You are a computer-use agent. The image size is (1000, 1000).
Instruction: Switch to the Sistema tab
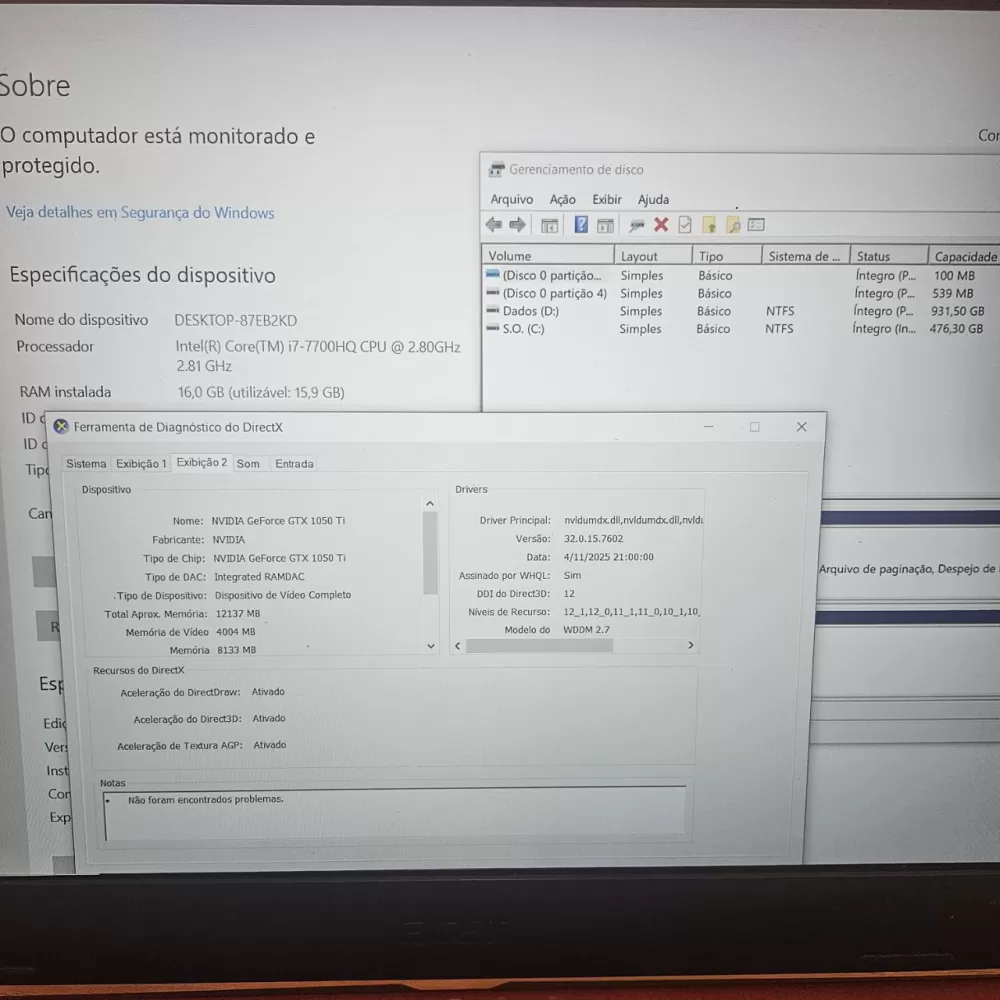pos(86,464)
